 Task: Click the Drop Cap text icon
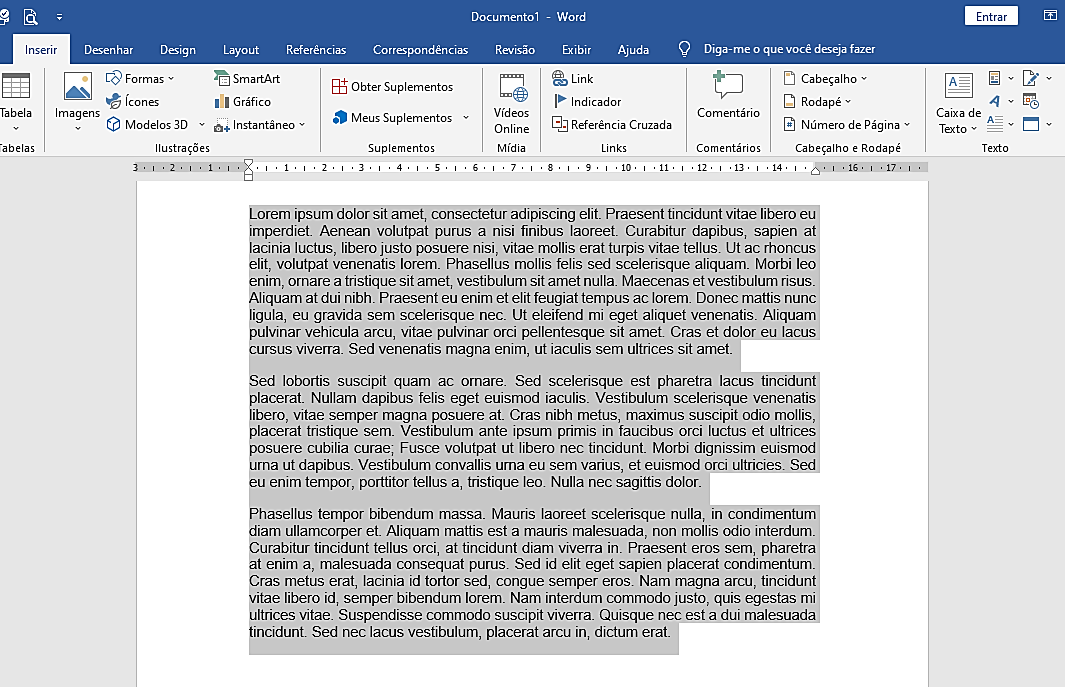pyautogui.click(x=995, y=124)
